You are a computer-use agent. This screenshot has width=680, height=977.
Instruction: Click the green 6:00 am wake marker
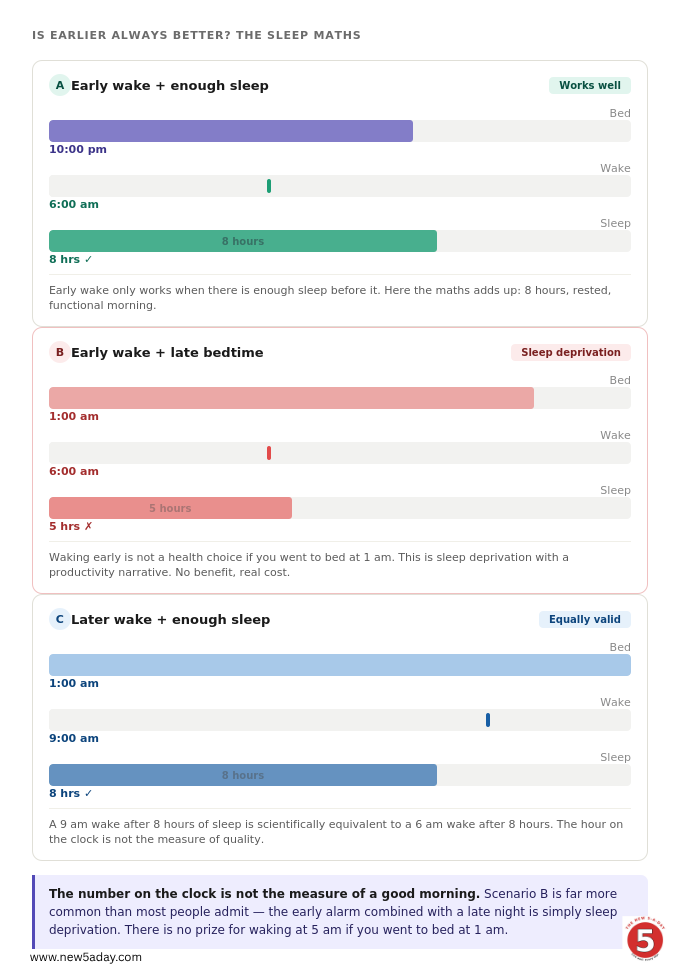[269, 186]
